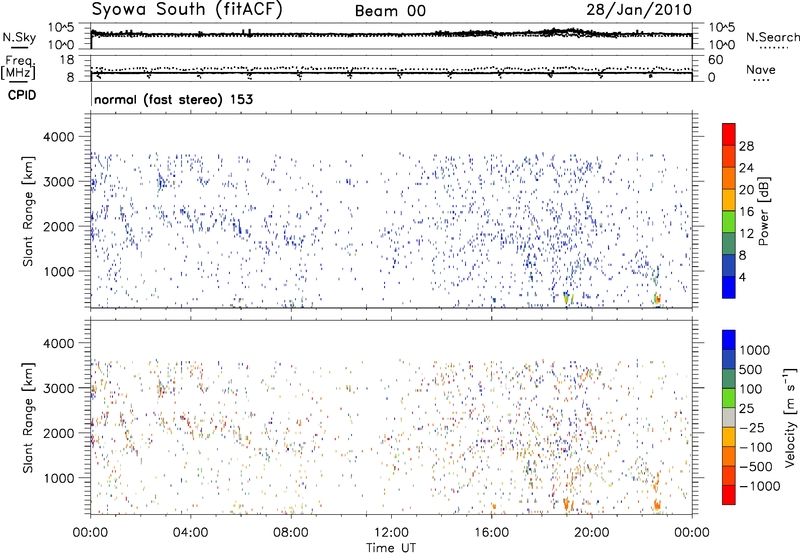Click the '08:00' time tick label
800x554 pixels.
(291, 533)
